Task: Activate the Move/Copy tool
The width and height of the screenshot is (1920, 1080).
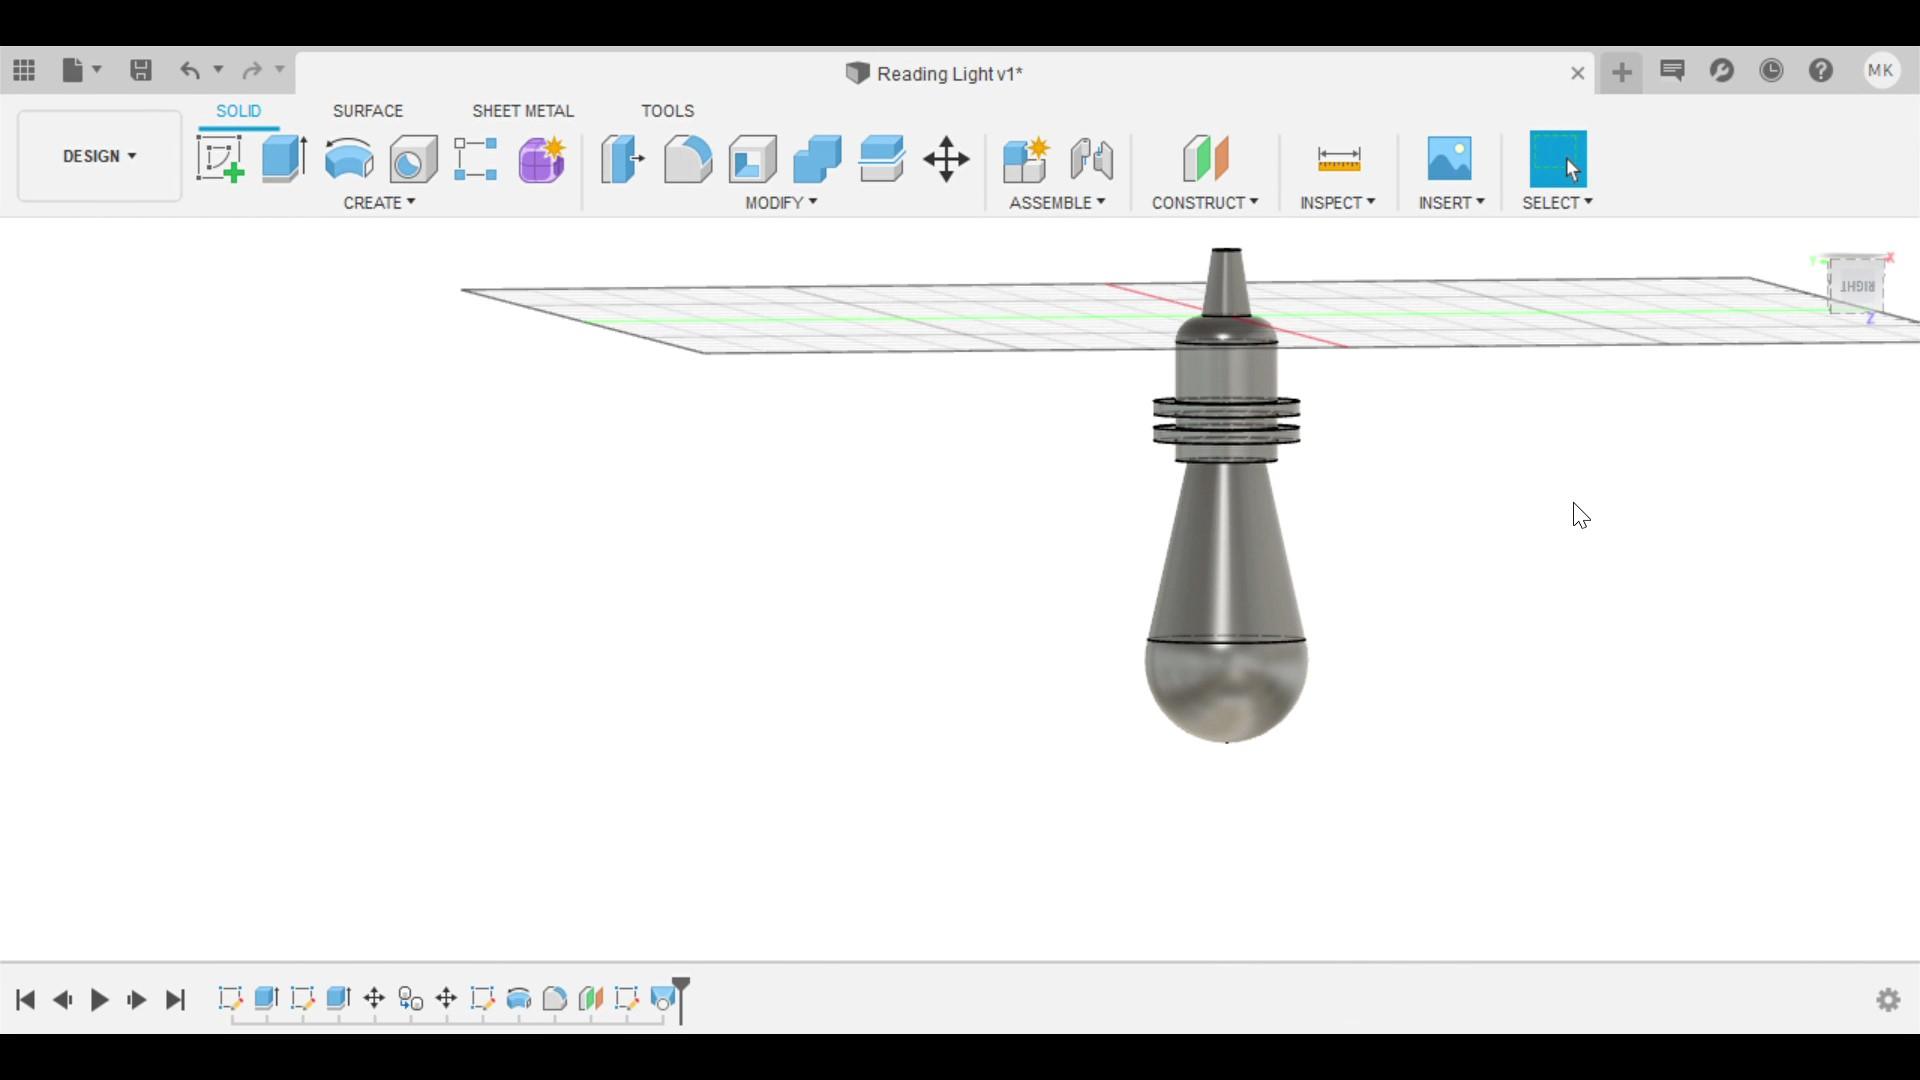Action: click(946, 159)
